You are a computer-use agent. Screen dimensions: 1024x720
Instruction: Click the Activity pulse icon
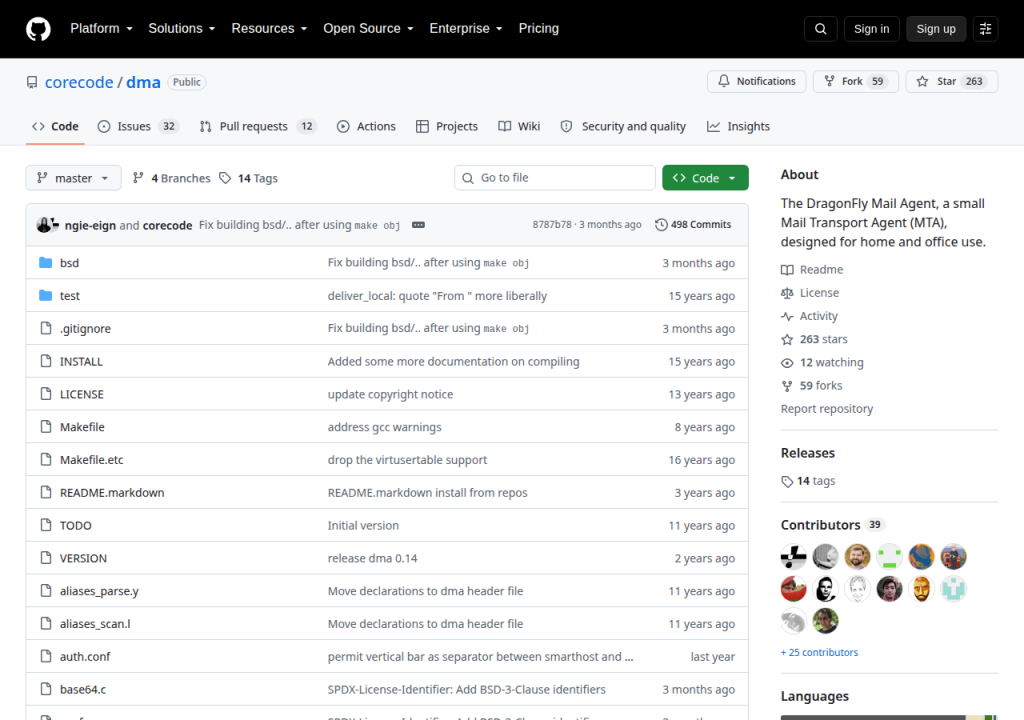click(787, 316)
